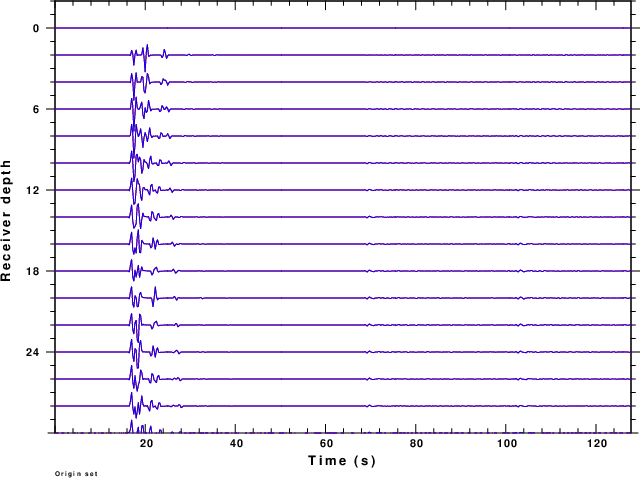
Task: Click the depth axis label 24
Action: [33, 352]
